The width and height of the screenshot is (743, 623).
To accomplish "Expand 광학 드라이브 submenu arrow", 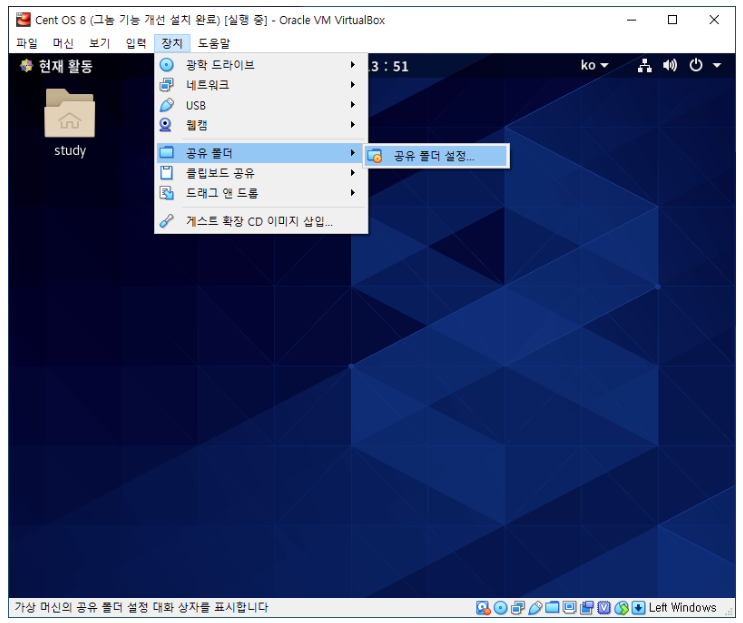I will click(353, 64).
